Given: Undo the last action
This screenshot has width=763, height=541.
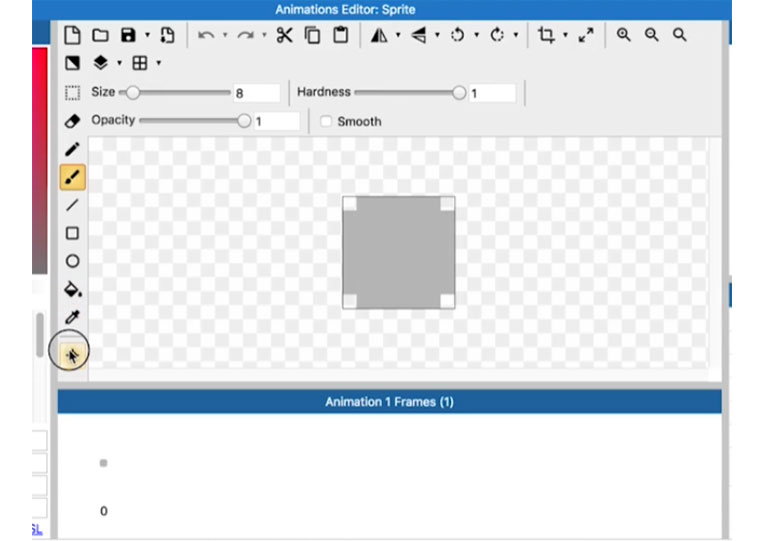Looking at the screenshot, I should (206, 35).
